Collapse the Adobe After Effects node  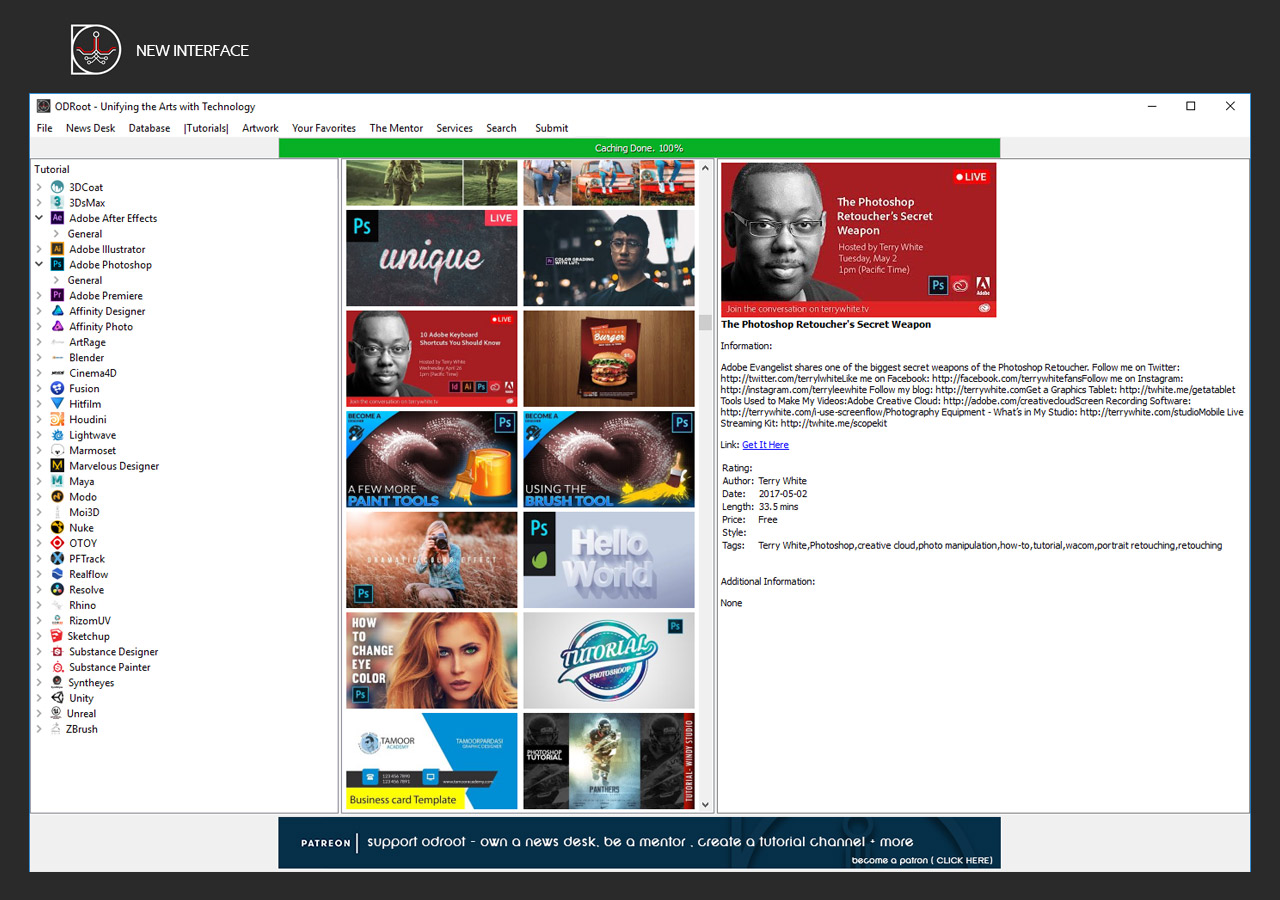coord(39,218)
